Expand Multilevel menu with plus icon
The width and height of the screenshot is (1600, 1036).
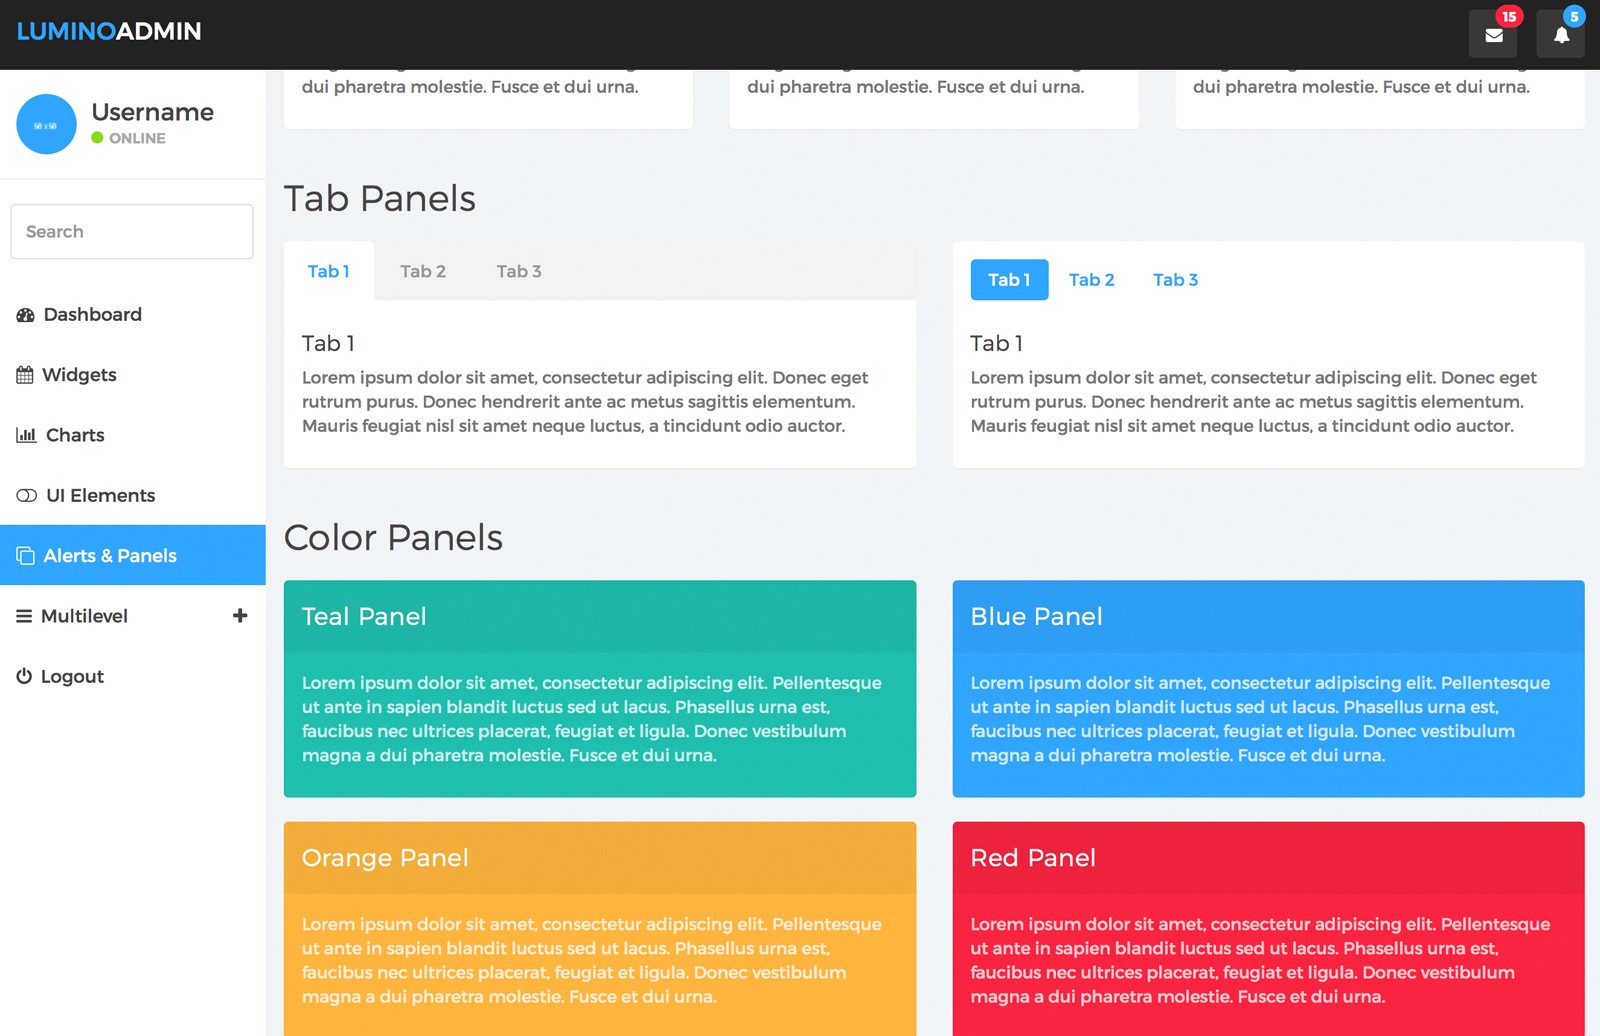click(240, 616)
